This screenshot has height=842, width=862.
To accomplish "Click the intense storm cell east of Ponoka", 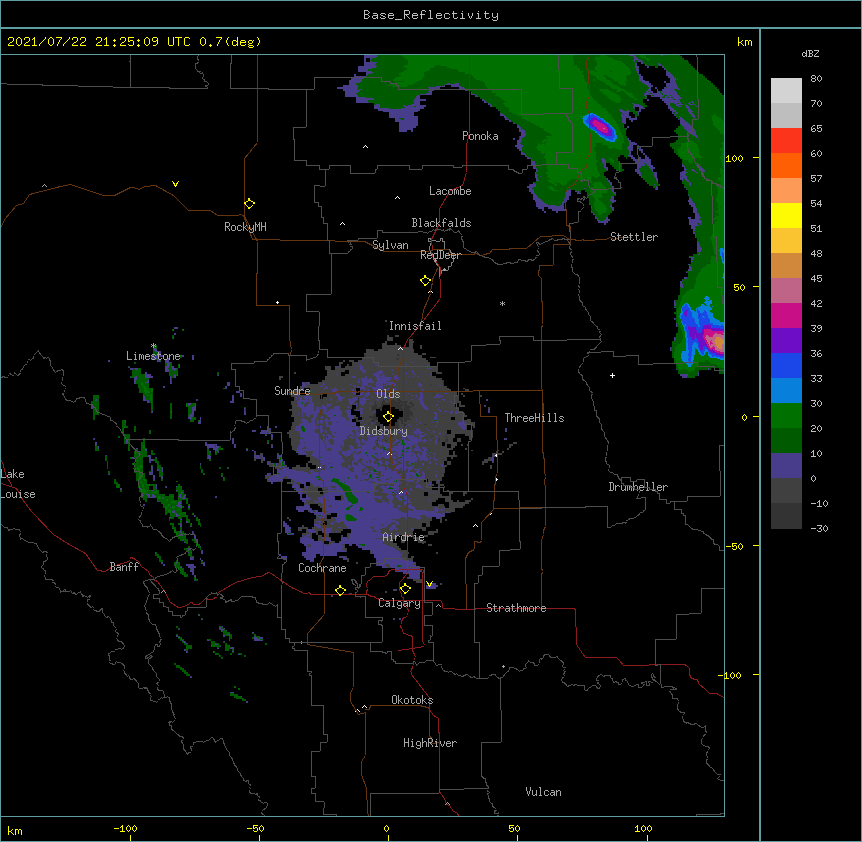I will tap(600, 127).
